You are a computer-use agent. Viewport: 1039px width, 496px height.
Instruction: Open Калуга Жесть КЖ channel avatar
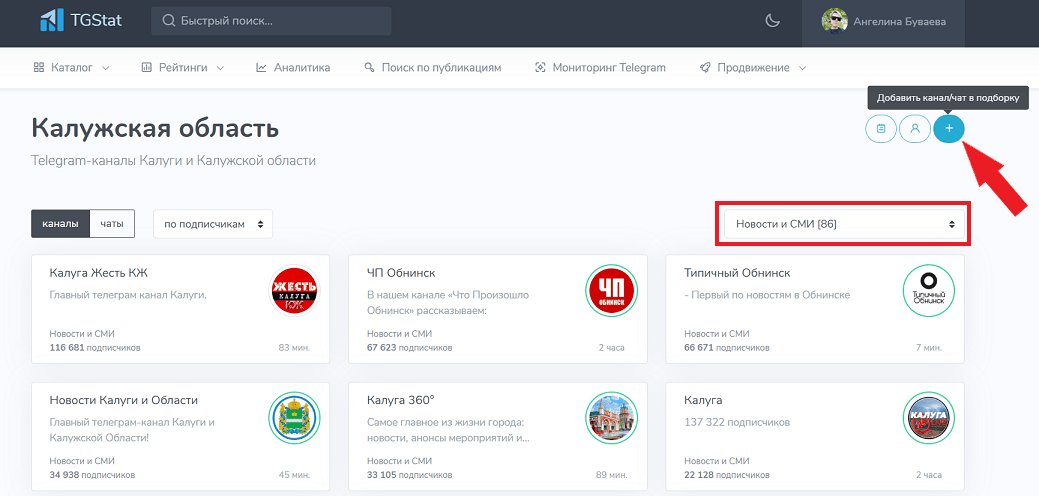pos(295,291)
